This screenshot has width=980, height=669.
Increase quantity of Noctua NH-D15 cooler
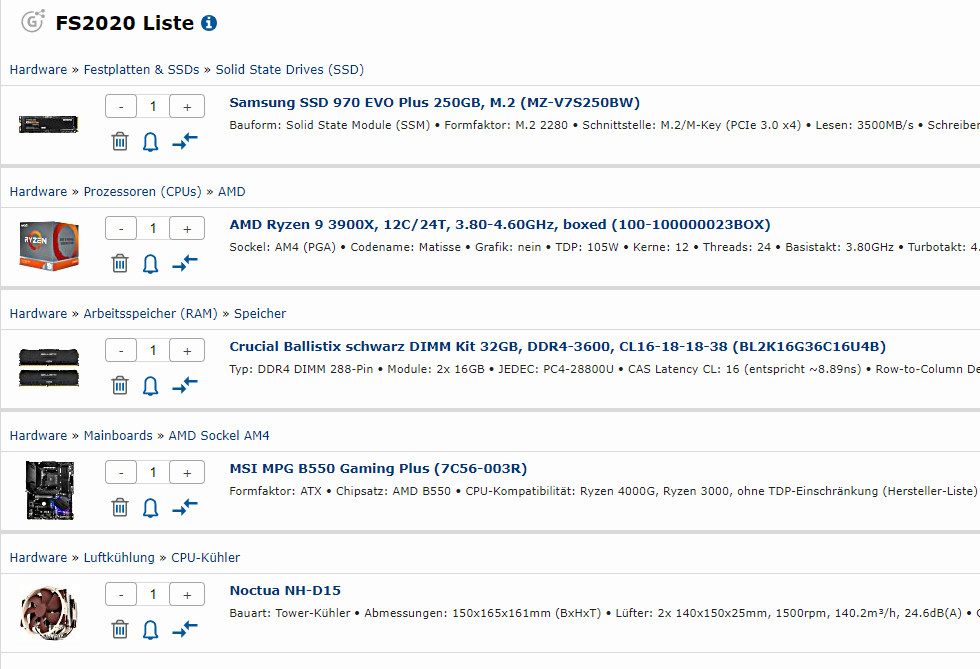coord(187,595)
